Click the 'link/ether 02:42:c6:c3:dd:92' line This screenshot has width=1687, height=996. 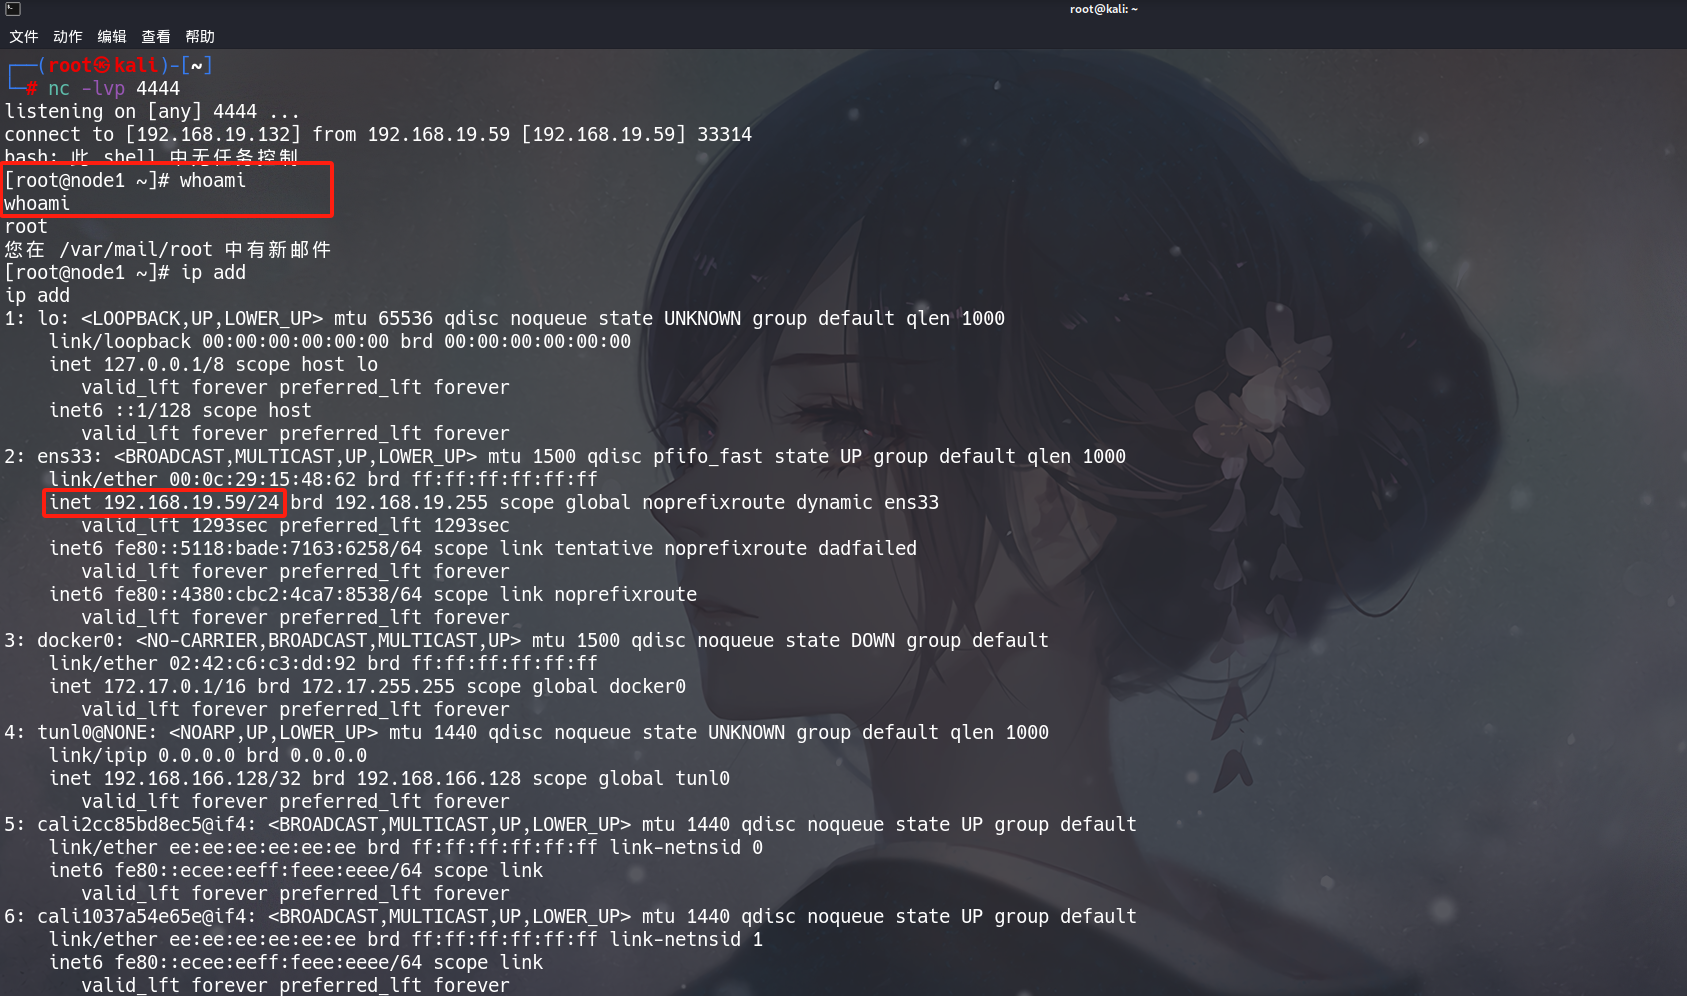[x=323, y=664]
